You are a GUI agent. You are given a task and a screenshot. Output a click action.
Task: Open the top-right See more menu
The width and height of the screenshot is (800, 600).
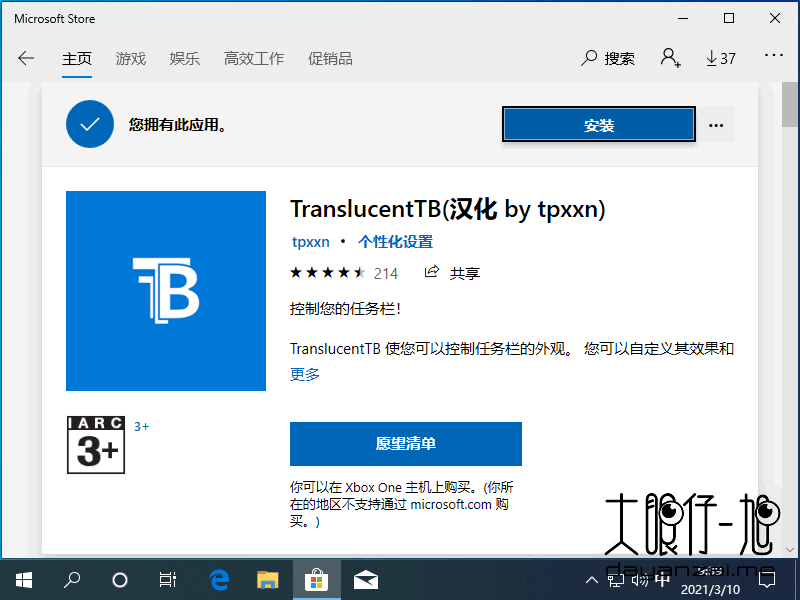click(x=773, y=55)
